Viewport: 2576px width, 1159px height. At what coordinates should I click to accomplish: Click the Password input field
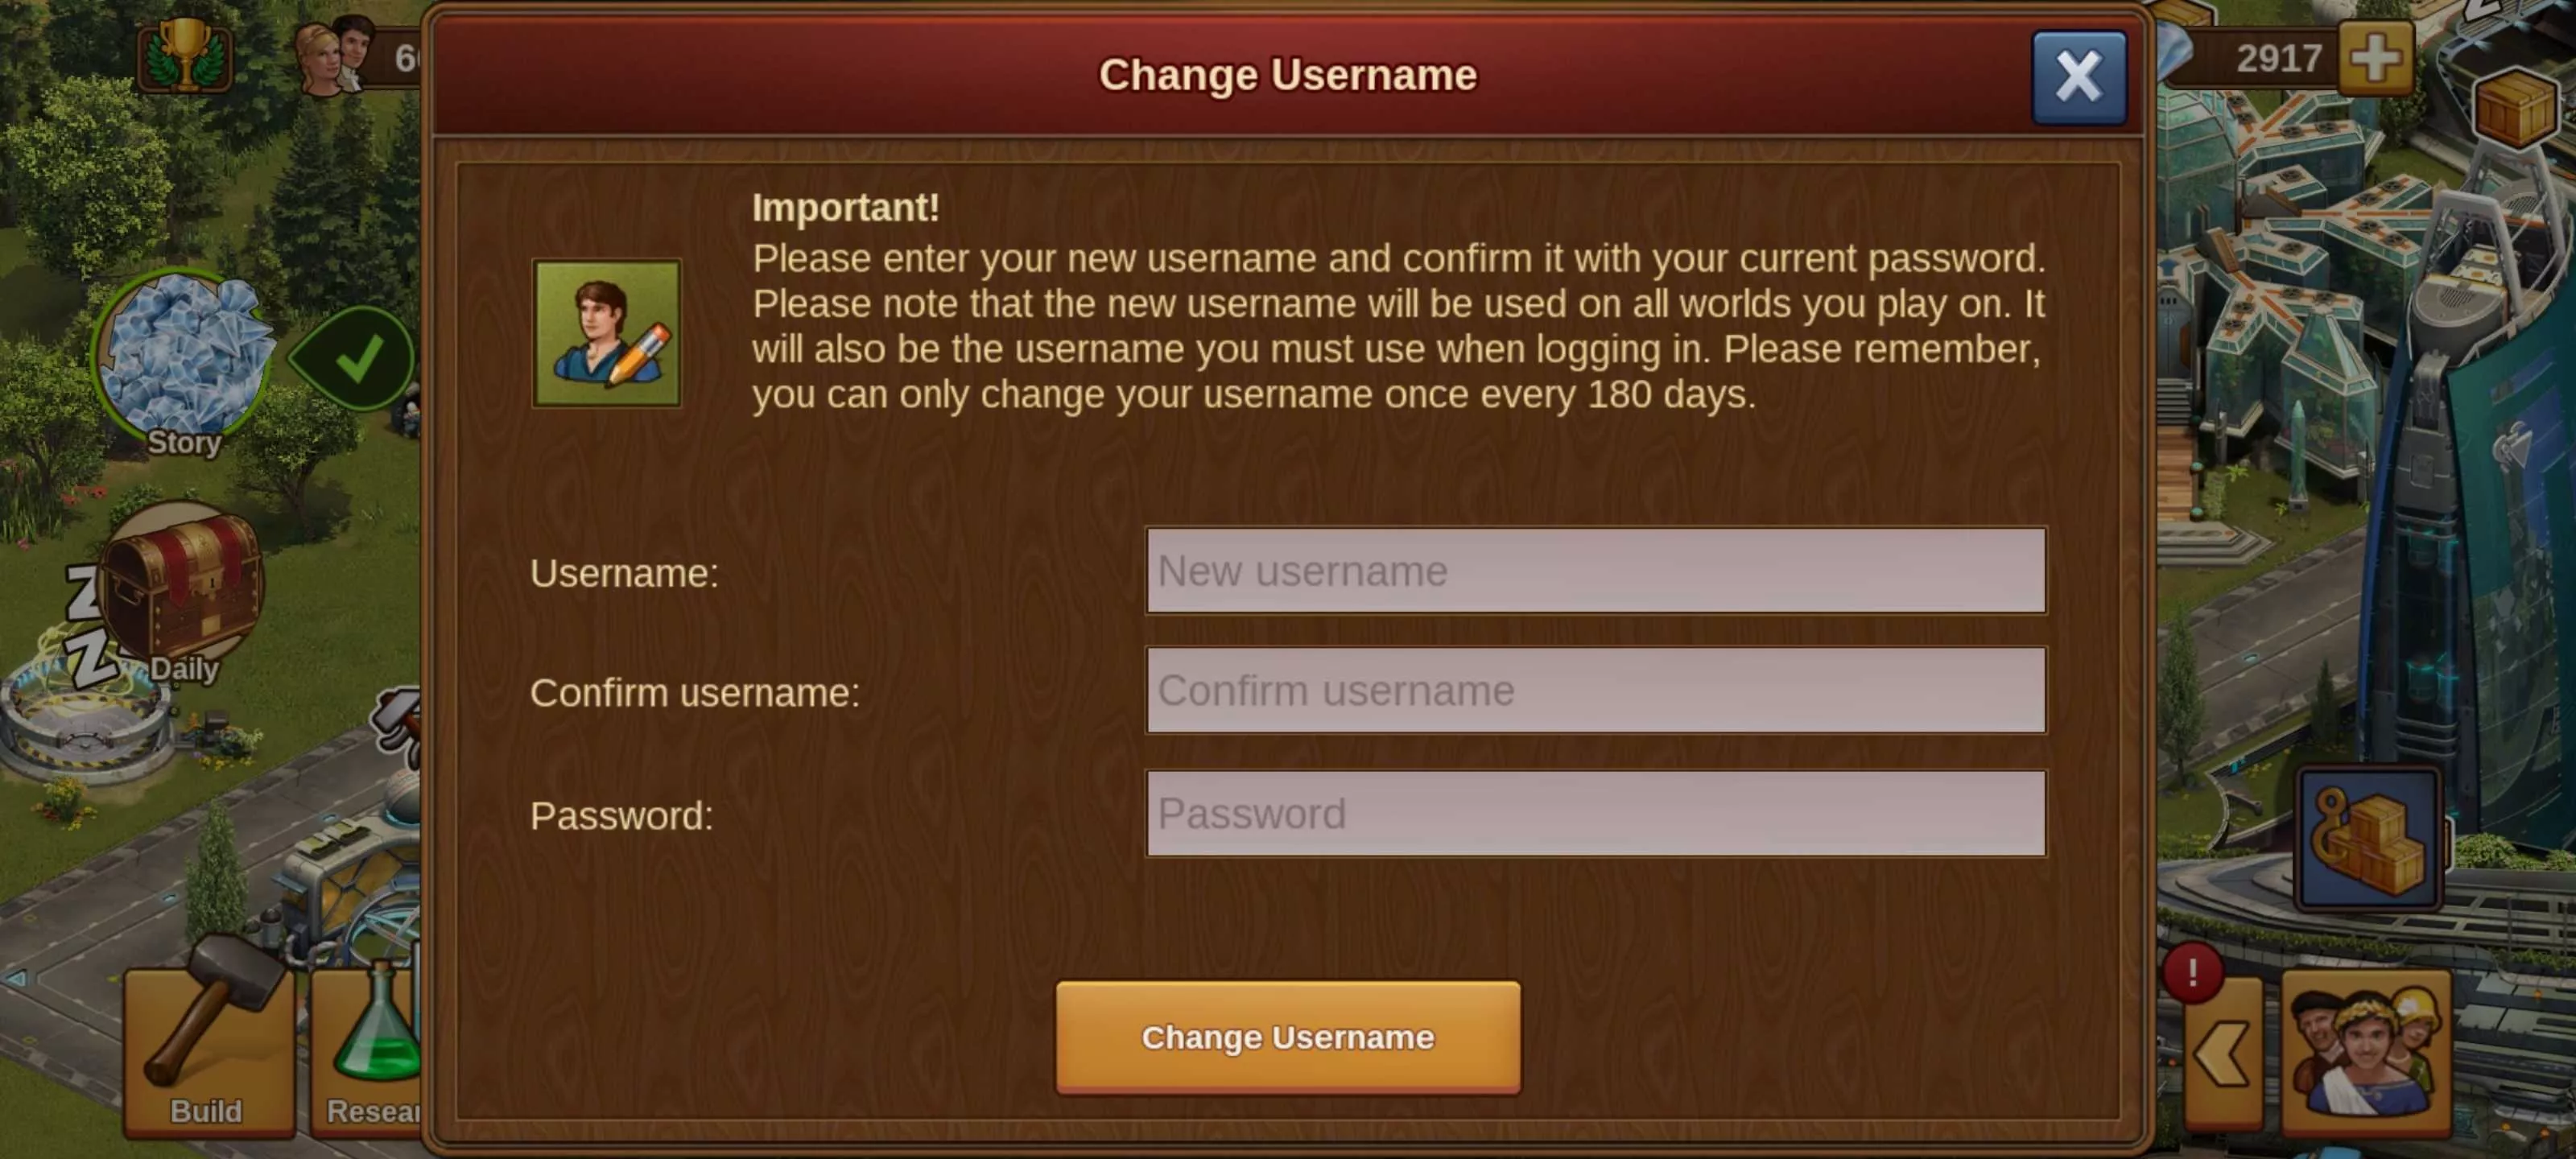click(x=1594, y=813)
